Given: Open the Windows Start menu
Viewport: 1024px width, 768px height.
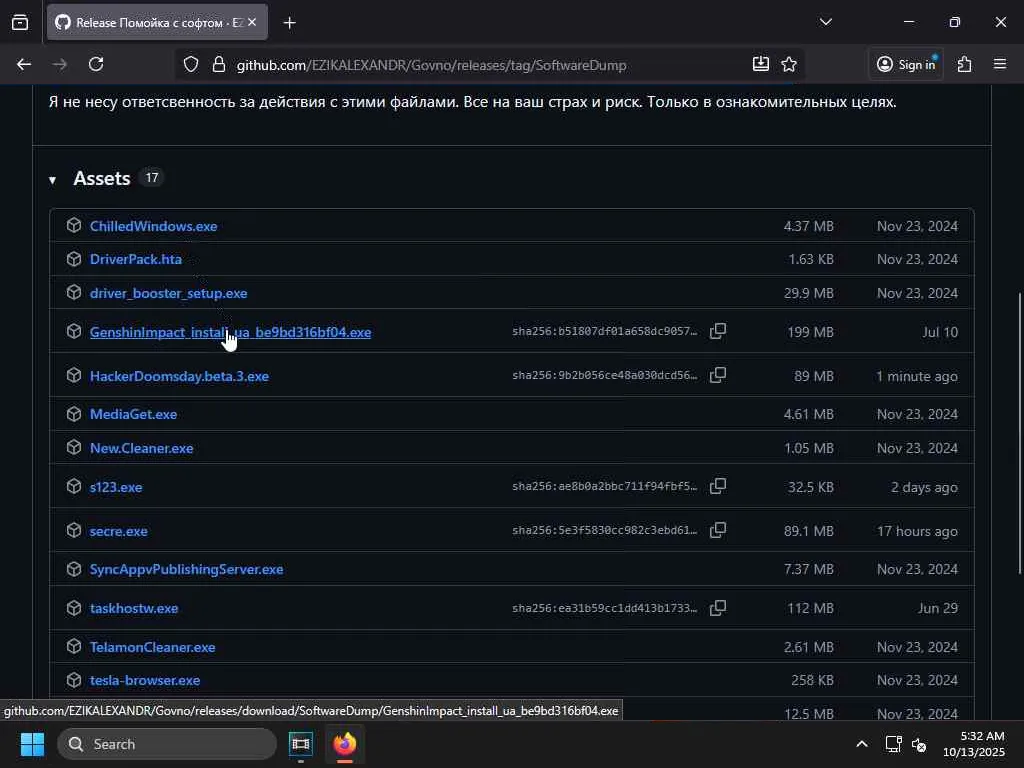Looking at the screenshot, I should (32, 744).
